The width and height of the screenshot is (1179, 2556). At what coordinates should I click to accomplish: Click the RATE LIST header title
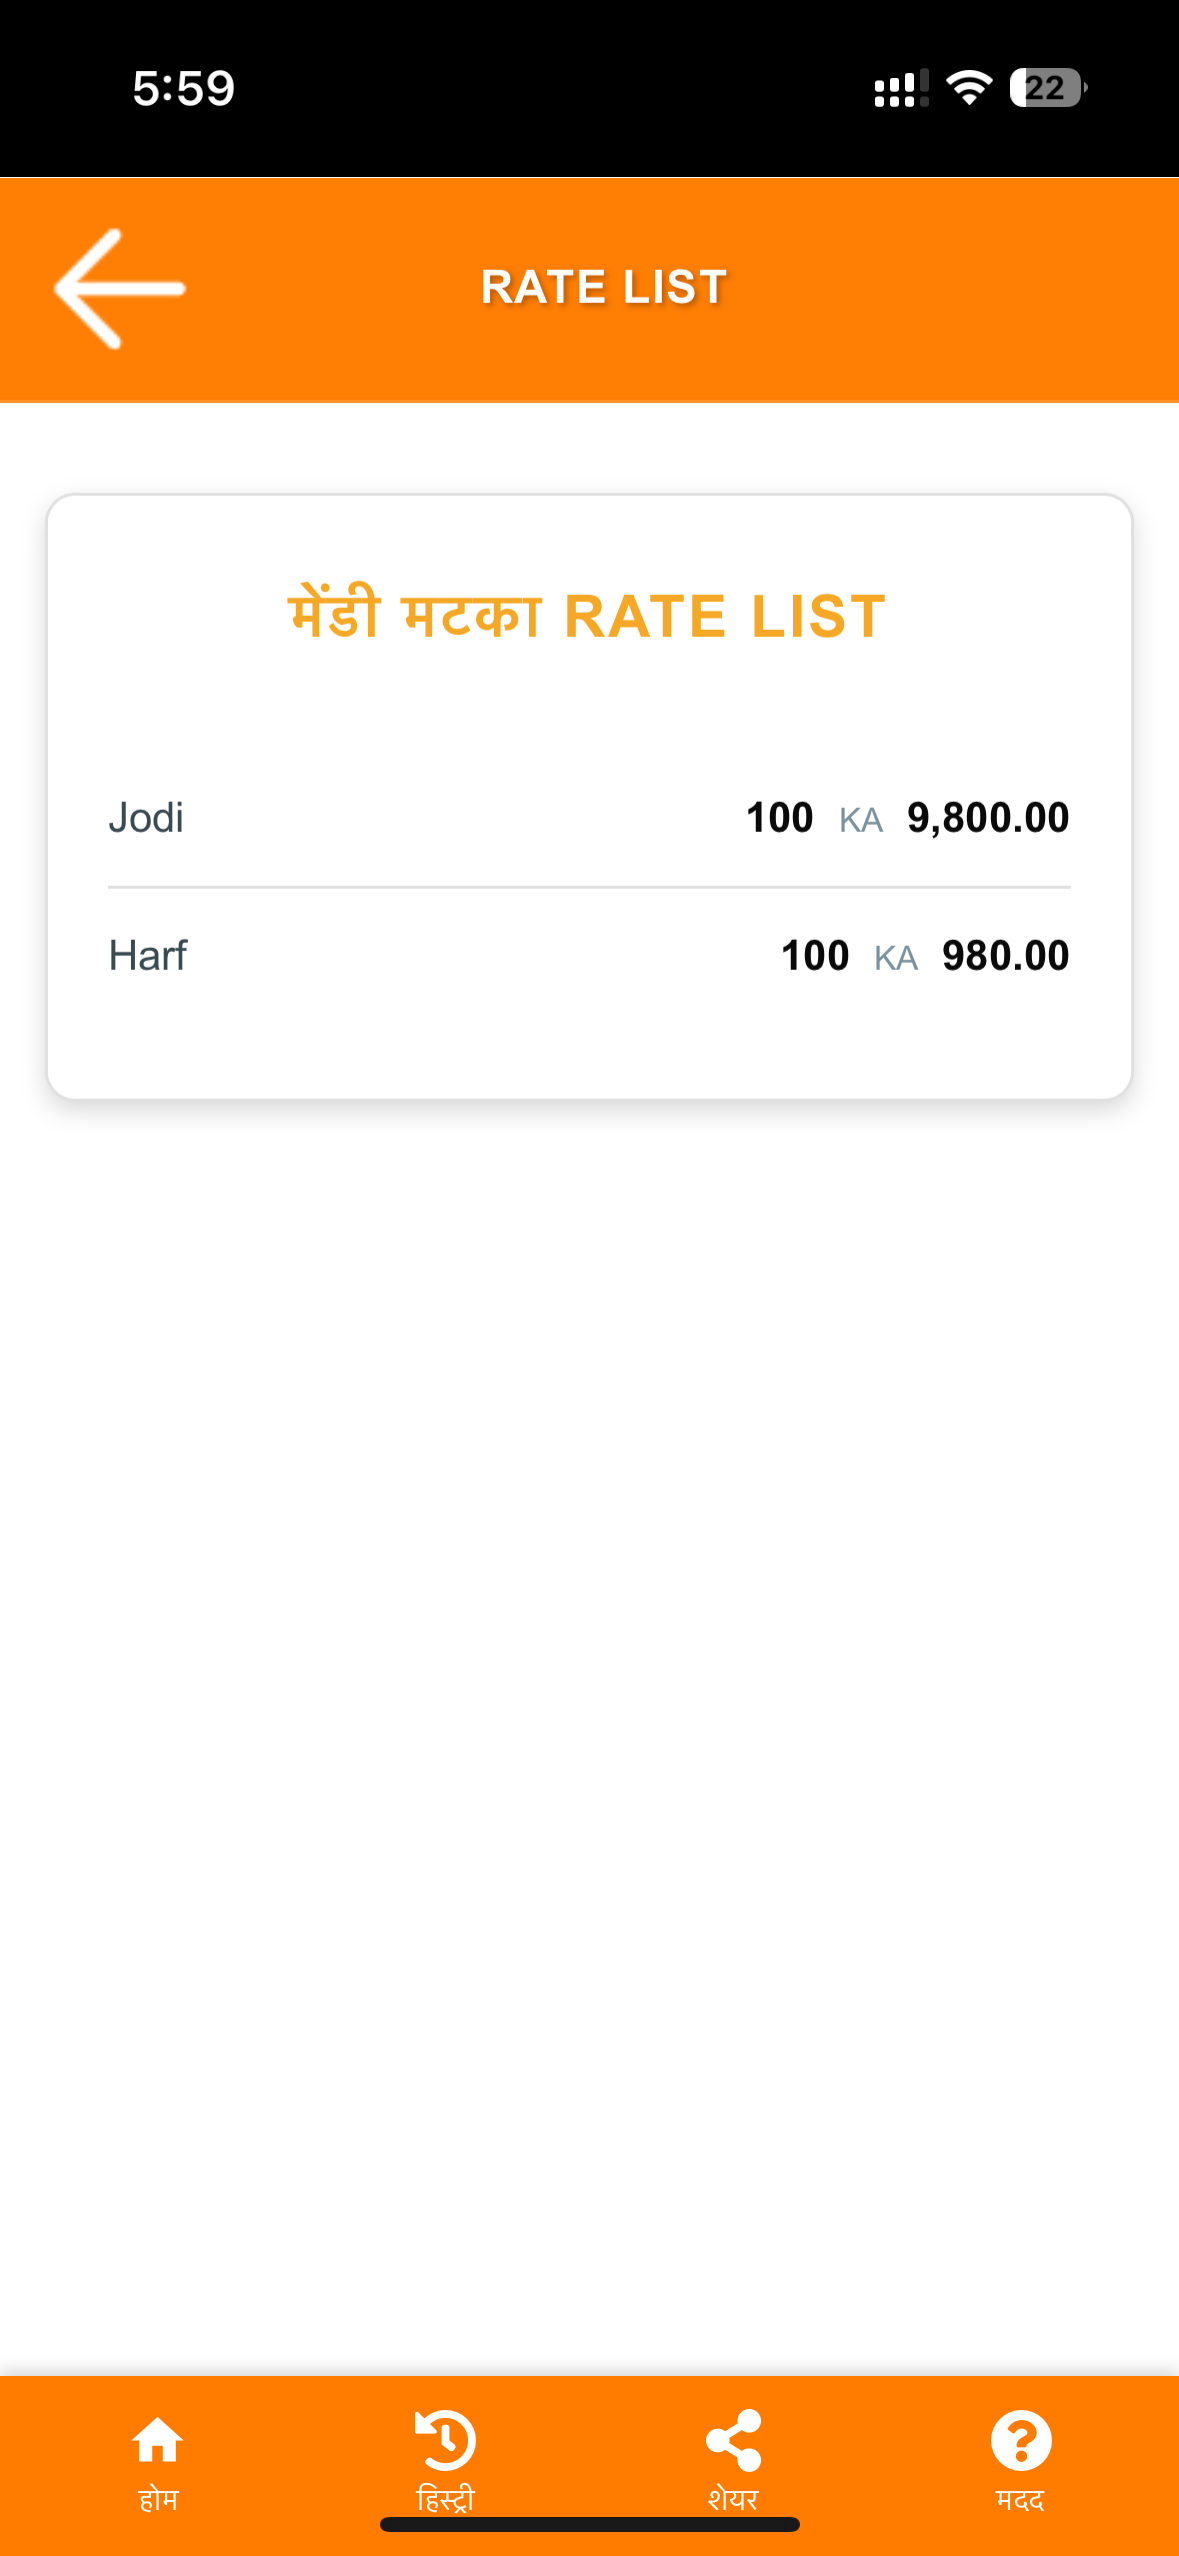[x=603, y=288]
